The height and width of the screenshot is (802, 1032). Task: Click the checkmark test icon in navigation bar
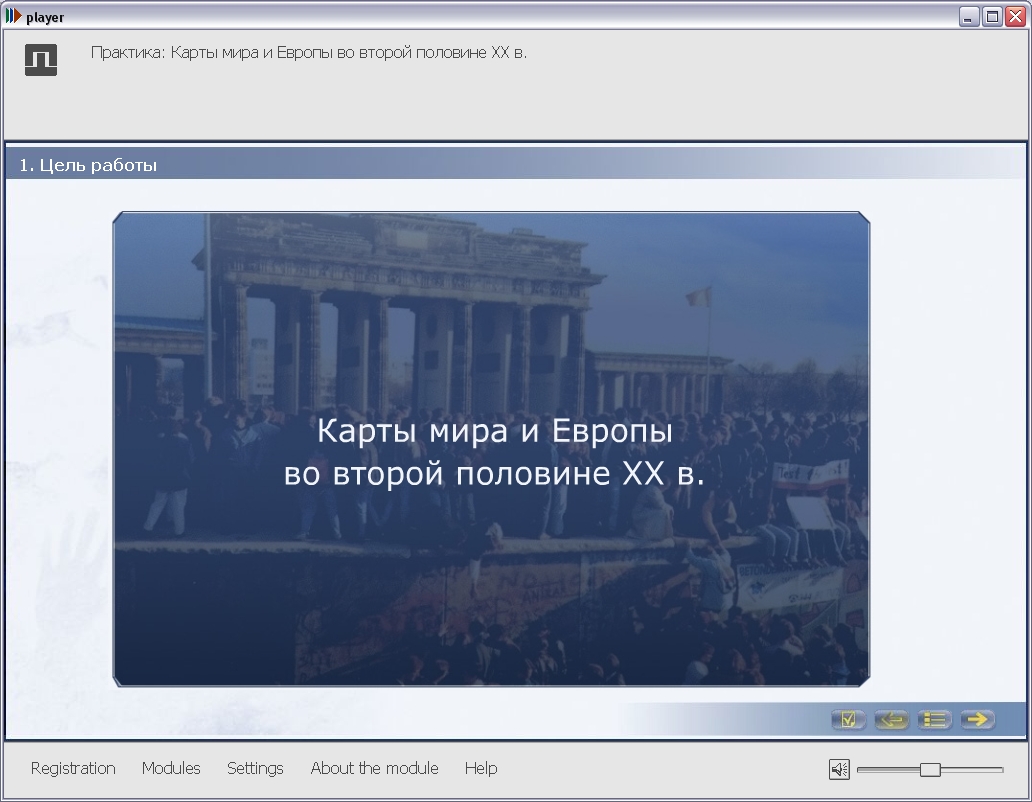[x=848, y=719]
